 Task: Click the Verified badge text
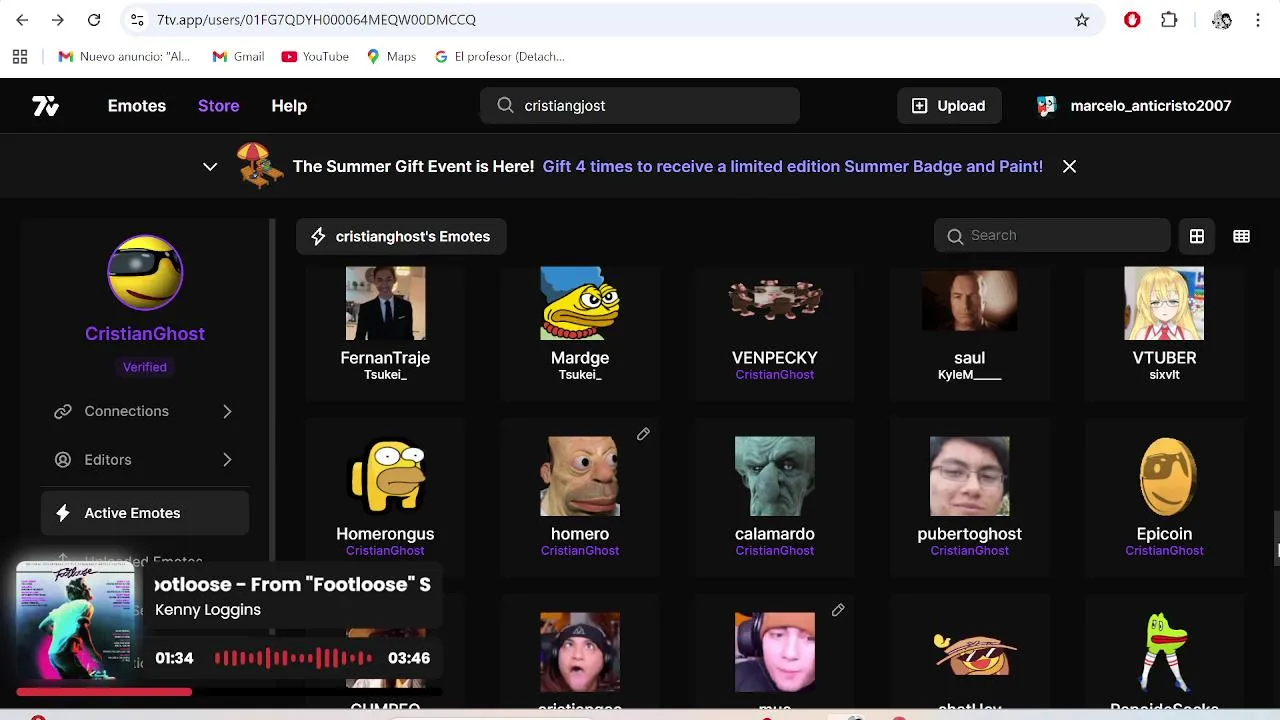pyautogui.click(x=145, y=367)
